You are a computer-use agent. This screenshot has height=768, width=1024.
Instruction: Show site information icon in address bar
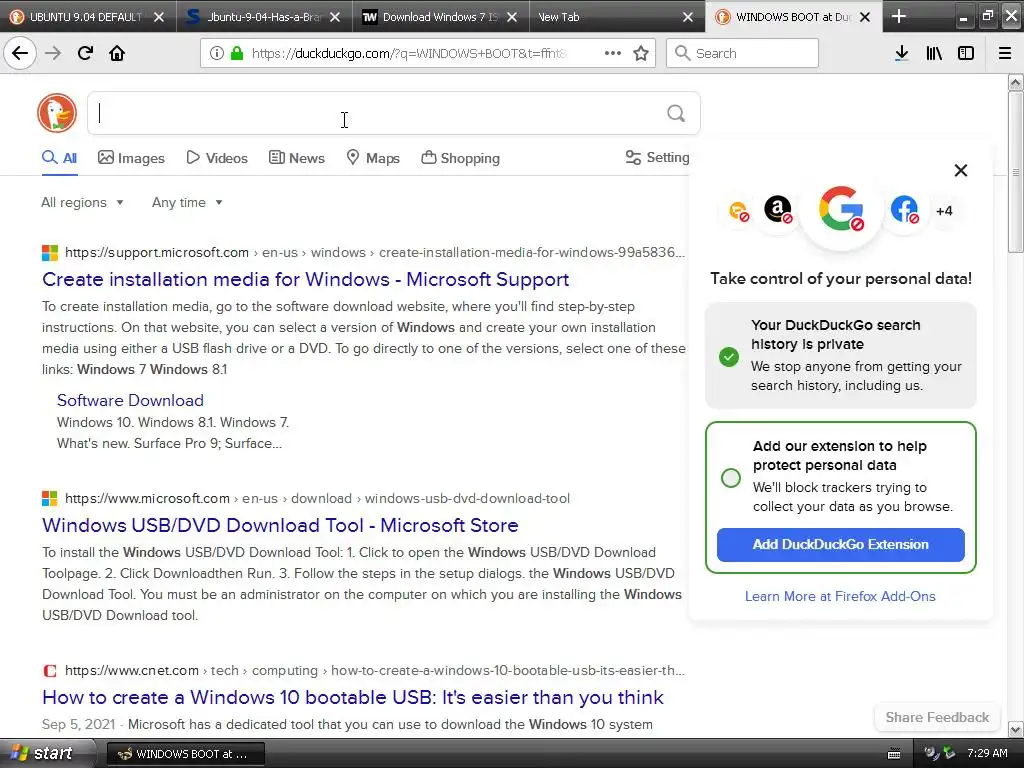tap(217, 53)
